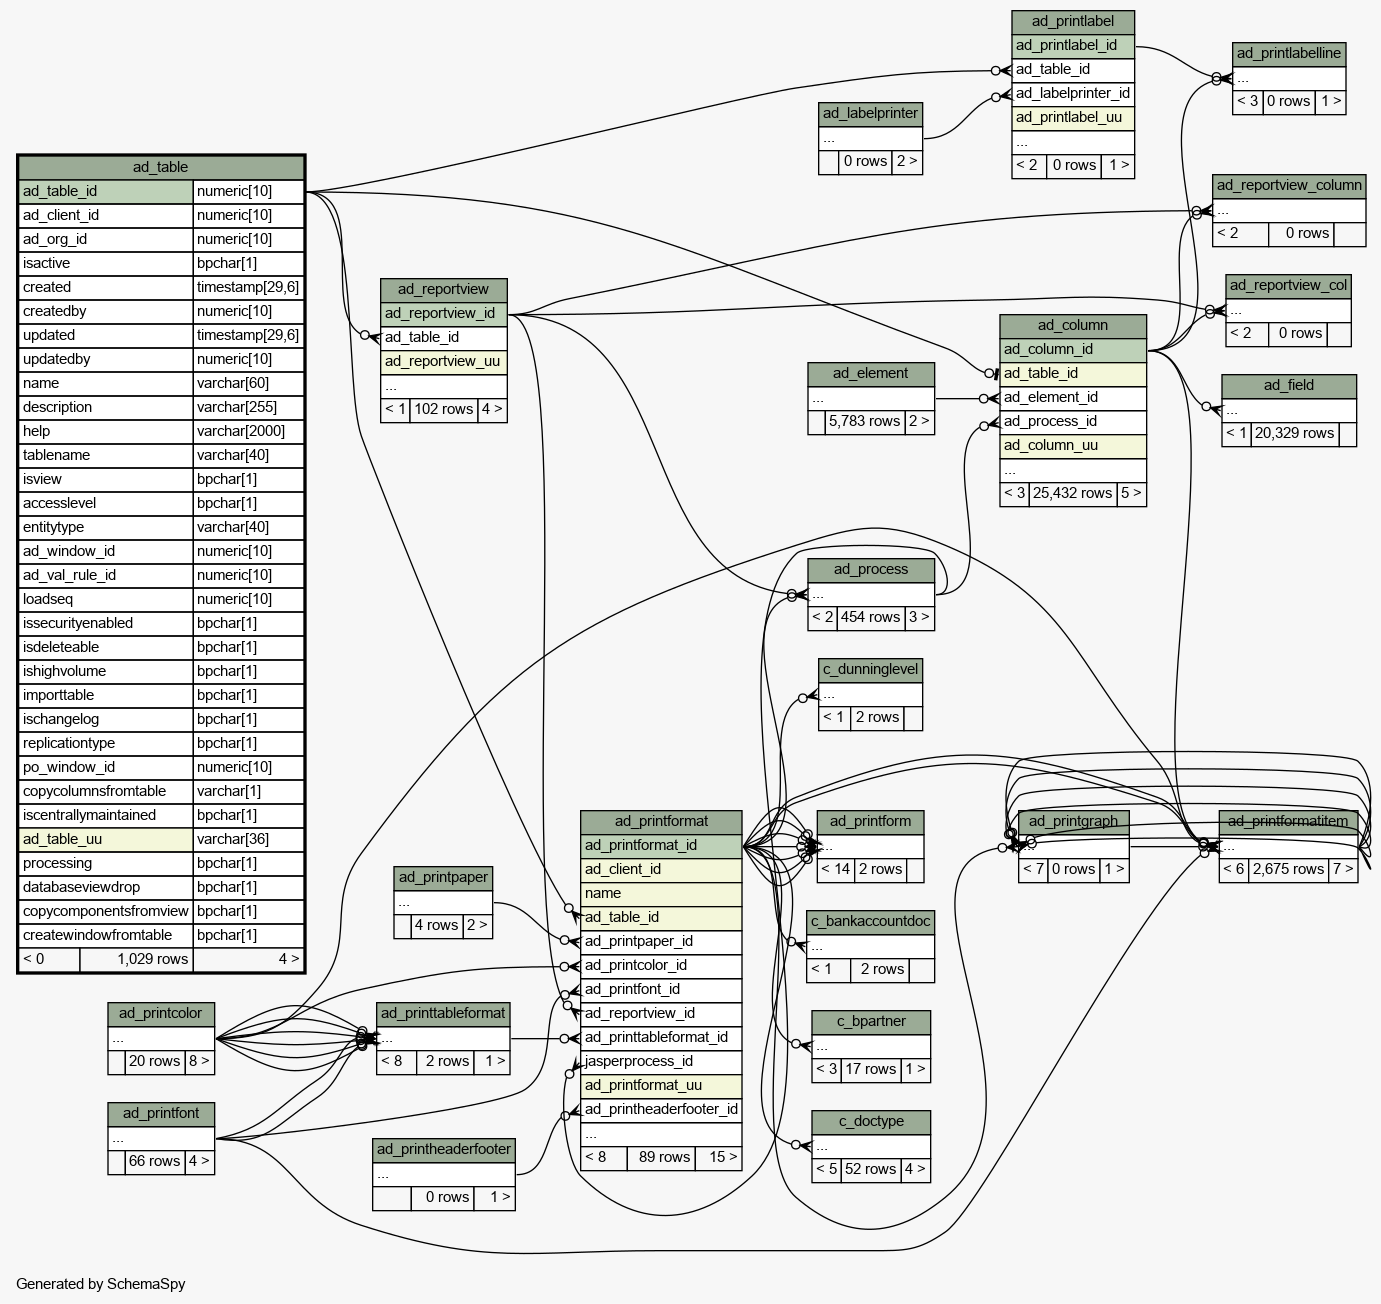Click the 17 rows count in c_bpartner
Screen dimensions: 1381x1304
[870, 1069]
